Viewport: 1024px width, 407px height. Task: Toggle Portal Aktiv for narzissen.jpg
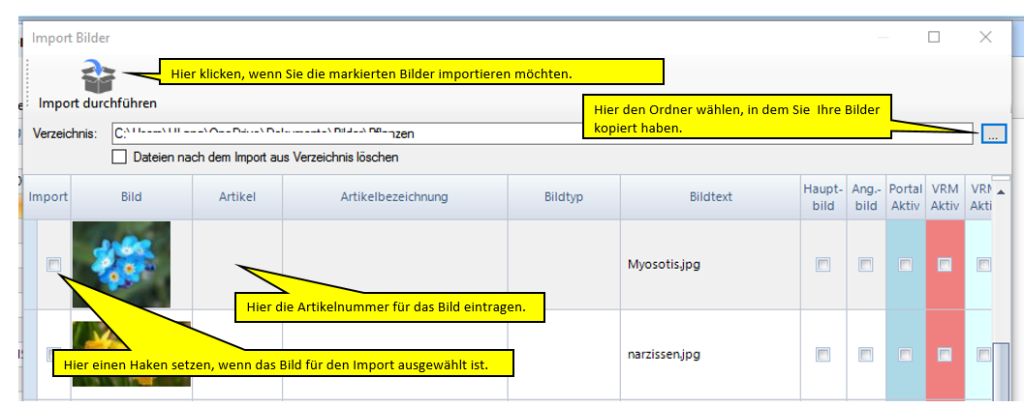pos(905,354)
